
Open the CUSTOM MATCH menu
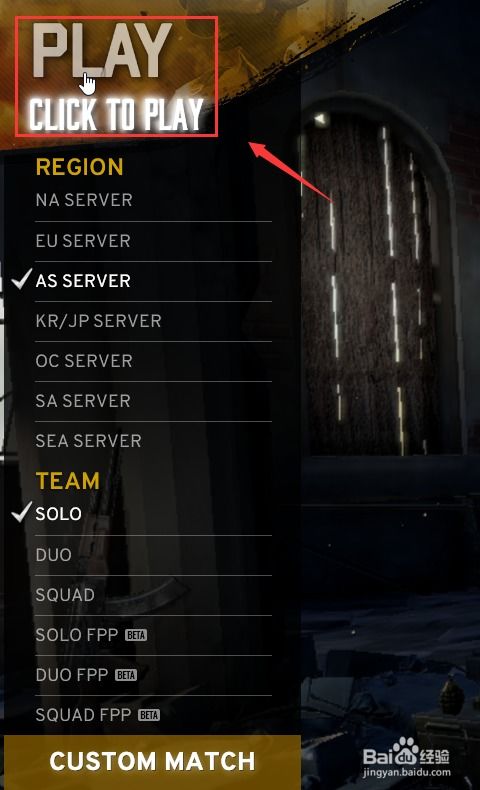(152, 762)
